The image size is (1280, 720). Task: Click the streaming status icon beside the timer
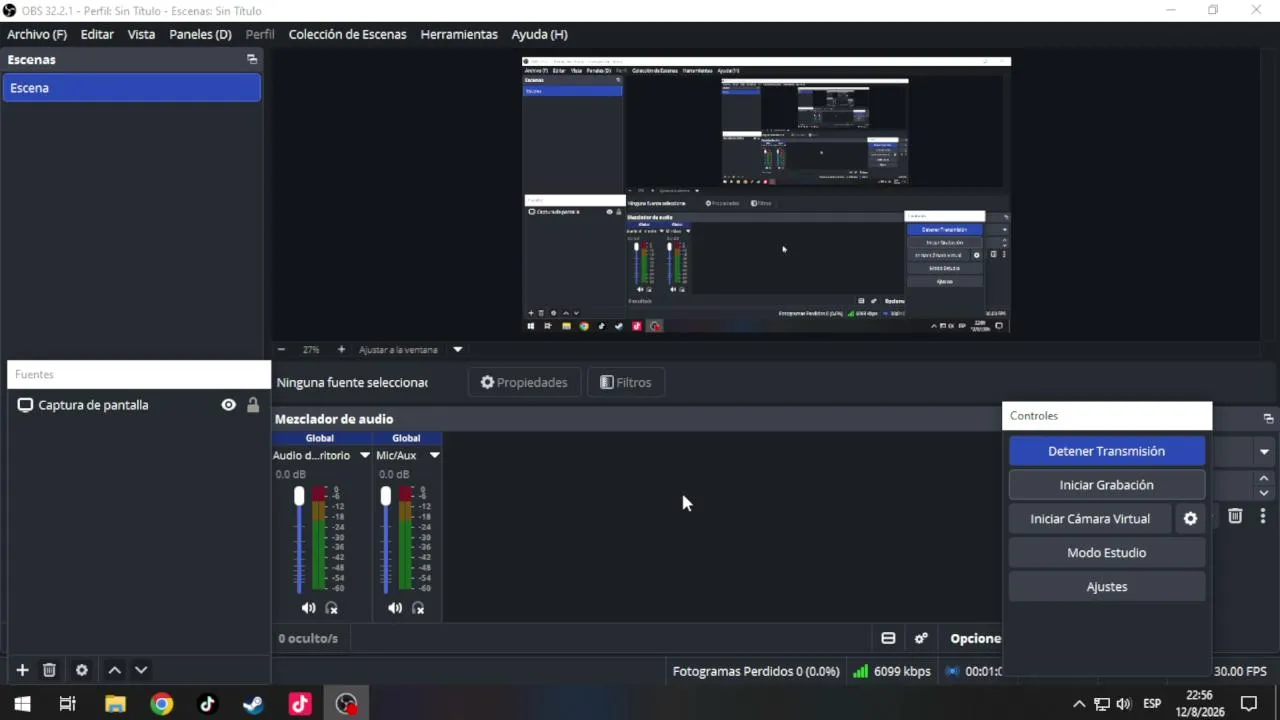click(953, 671)
